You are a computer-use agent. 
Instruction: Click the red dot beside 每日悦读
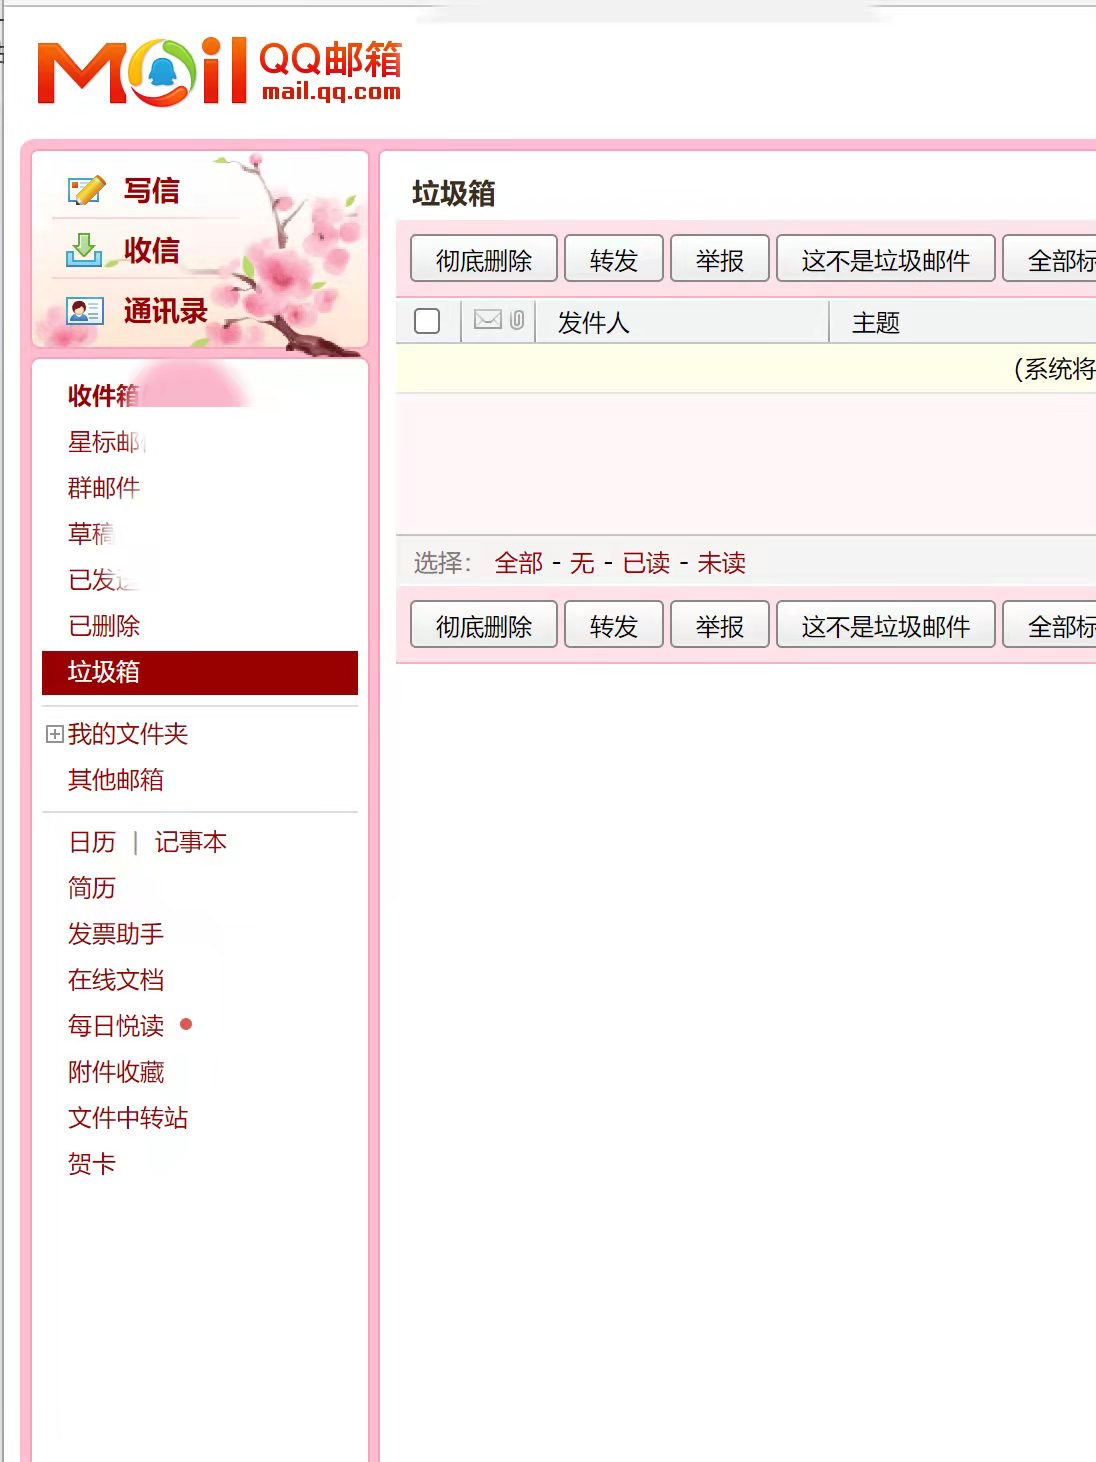point(186,1024)
